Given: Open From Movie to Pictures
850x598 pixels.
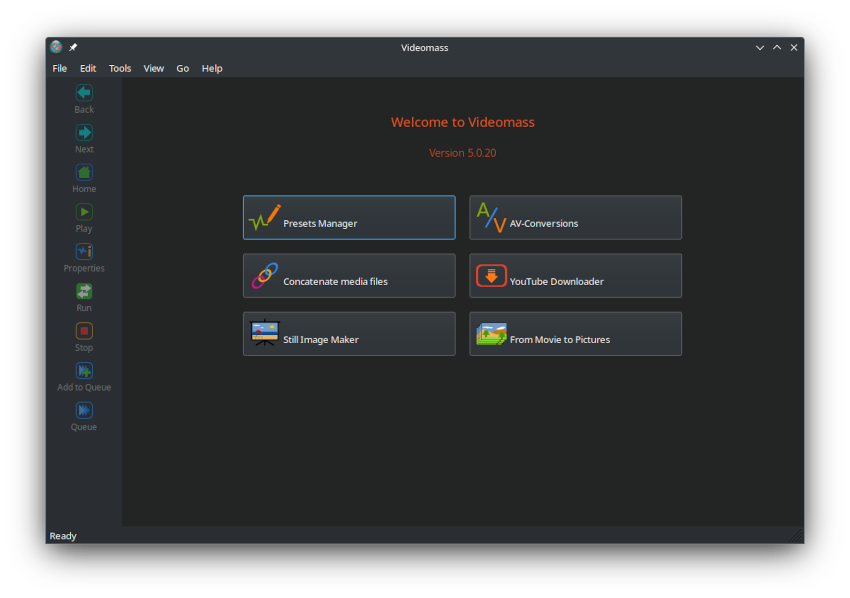Looking at the screenshot, I should pyautogui.click(x=575, y=333).
